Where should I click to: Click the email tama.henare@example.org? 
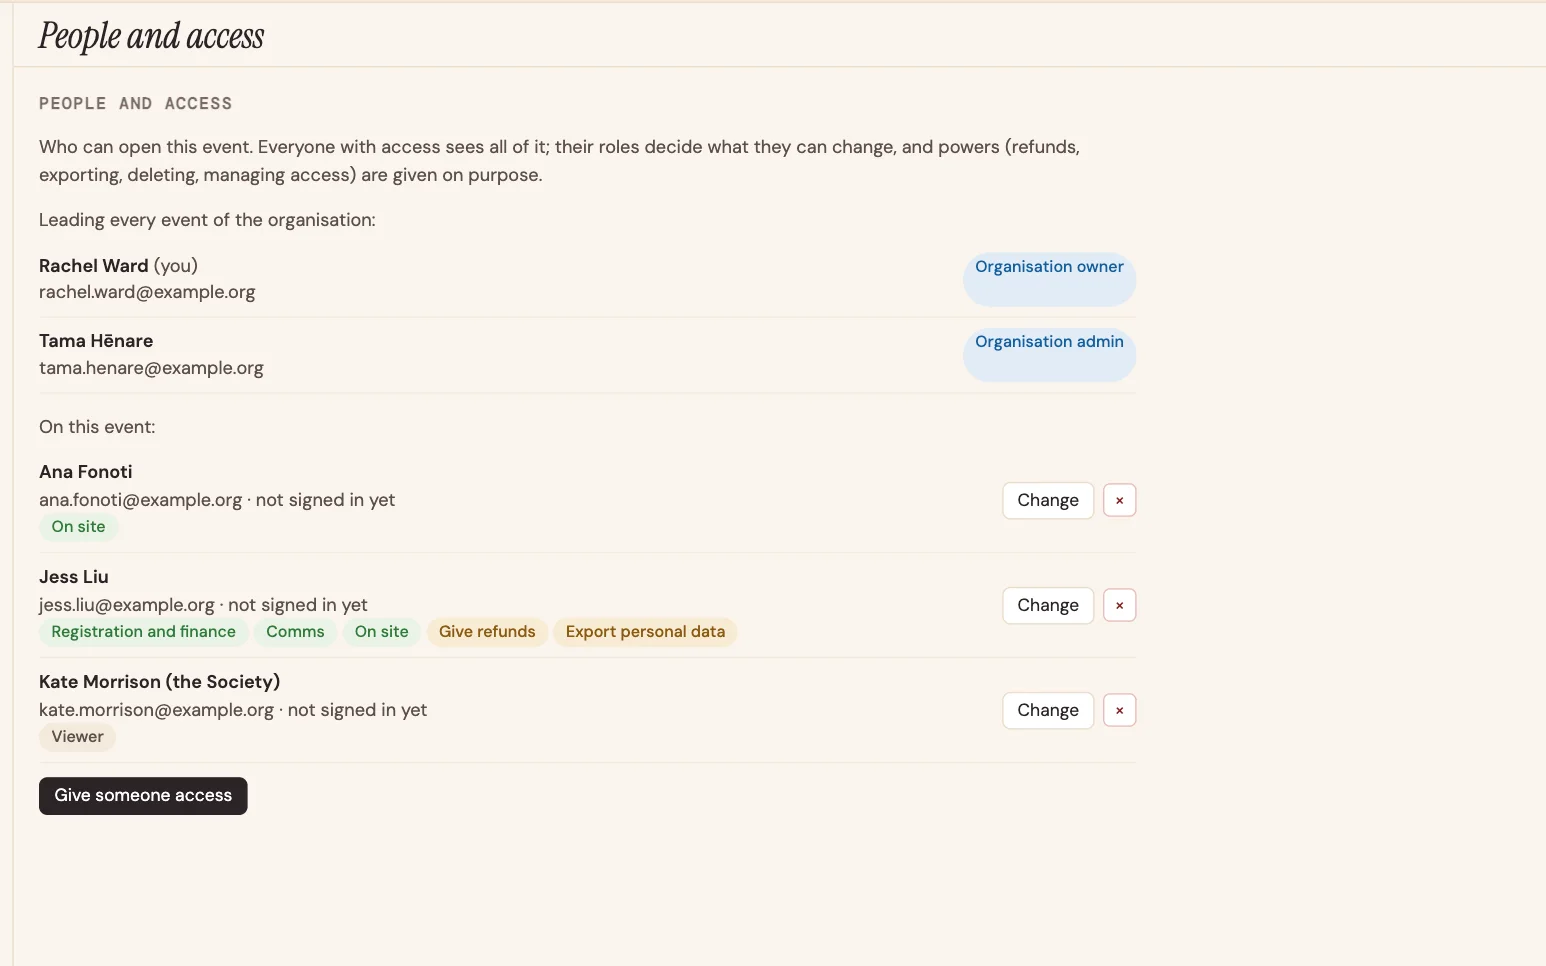tap(151, 368)
